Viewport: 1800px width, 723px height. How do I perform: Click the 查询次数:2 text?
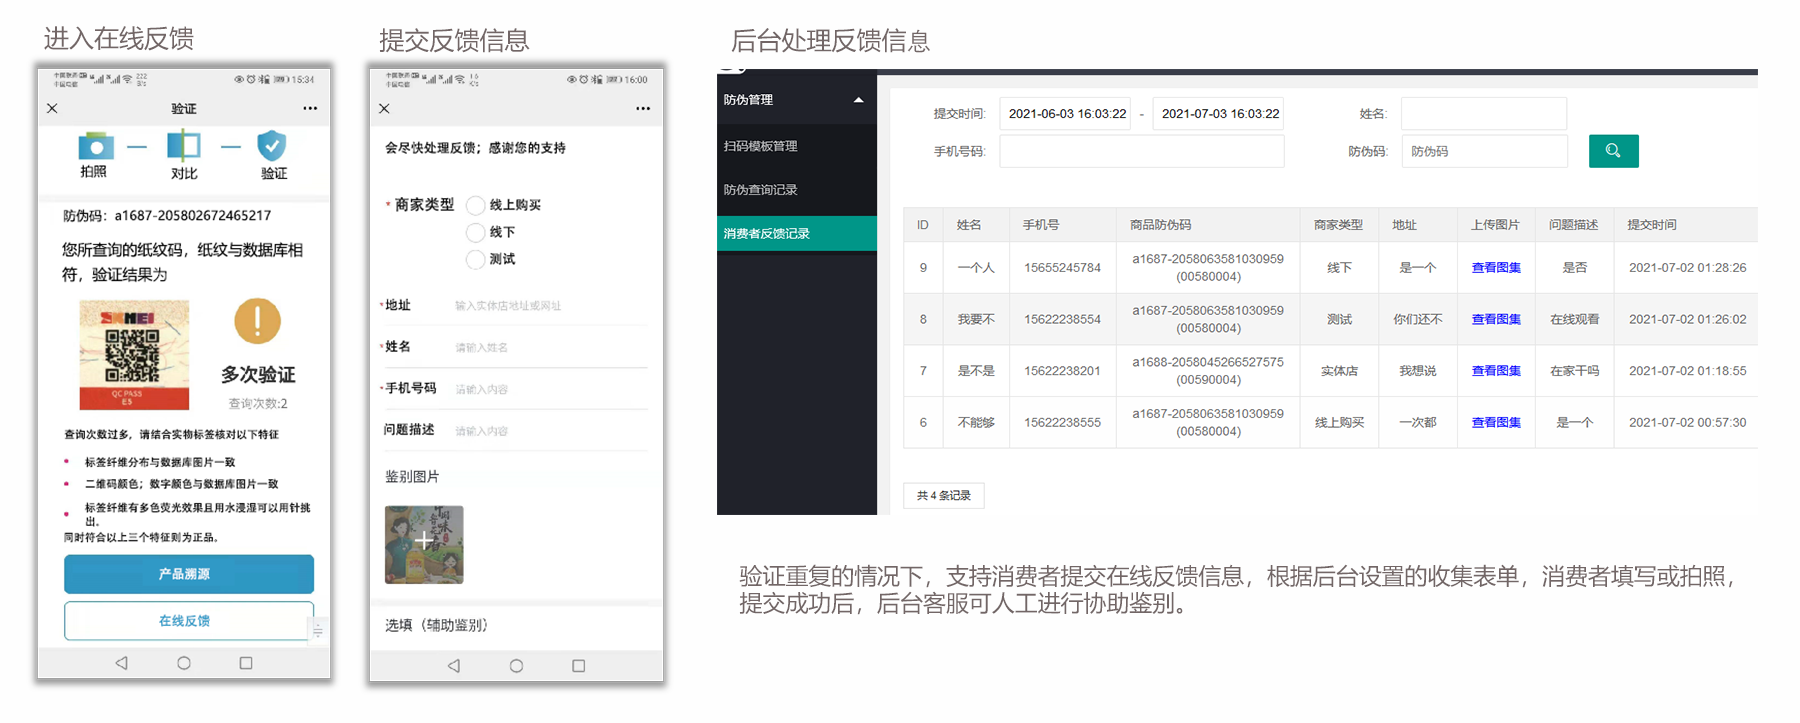coord(258,404)
